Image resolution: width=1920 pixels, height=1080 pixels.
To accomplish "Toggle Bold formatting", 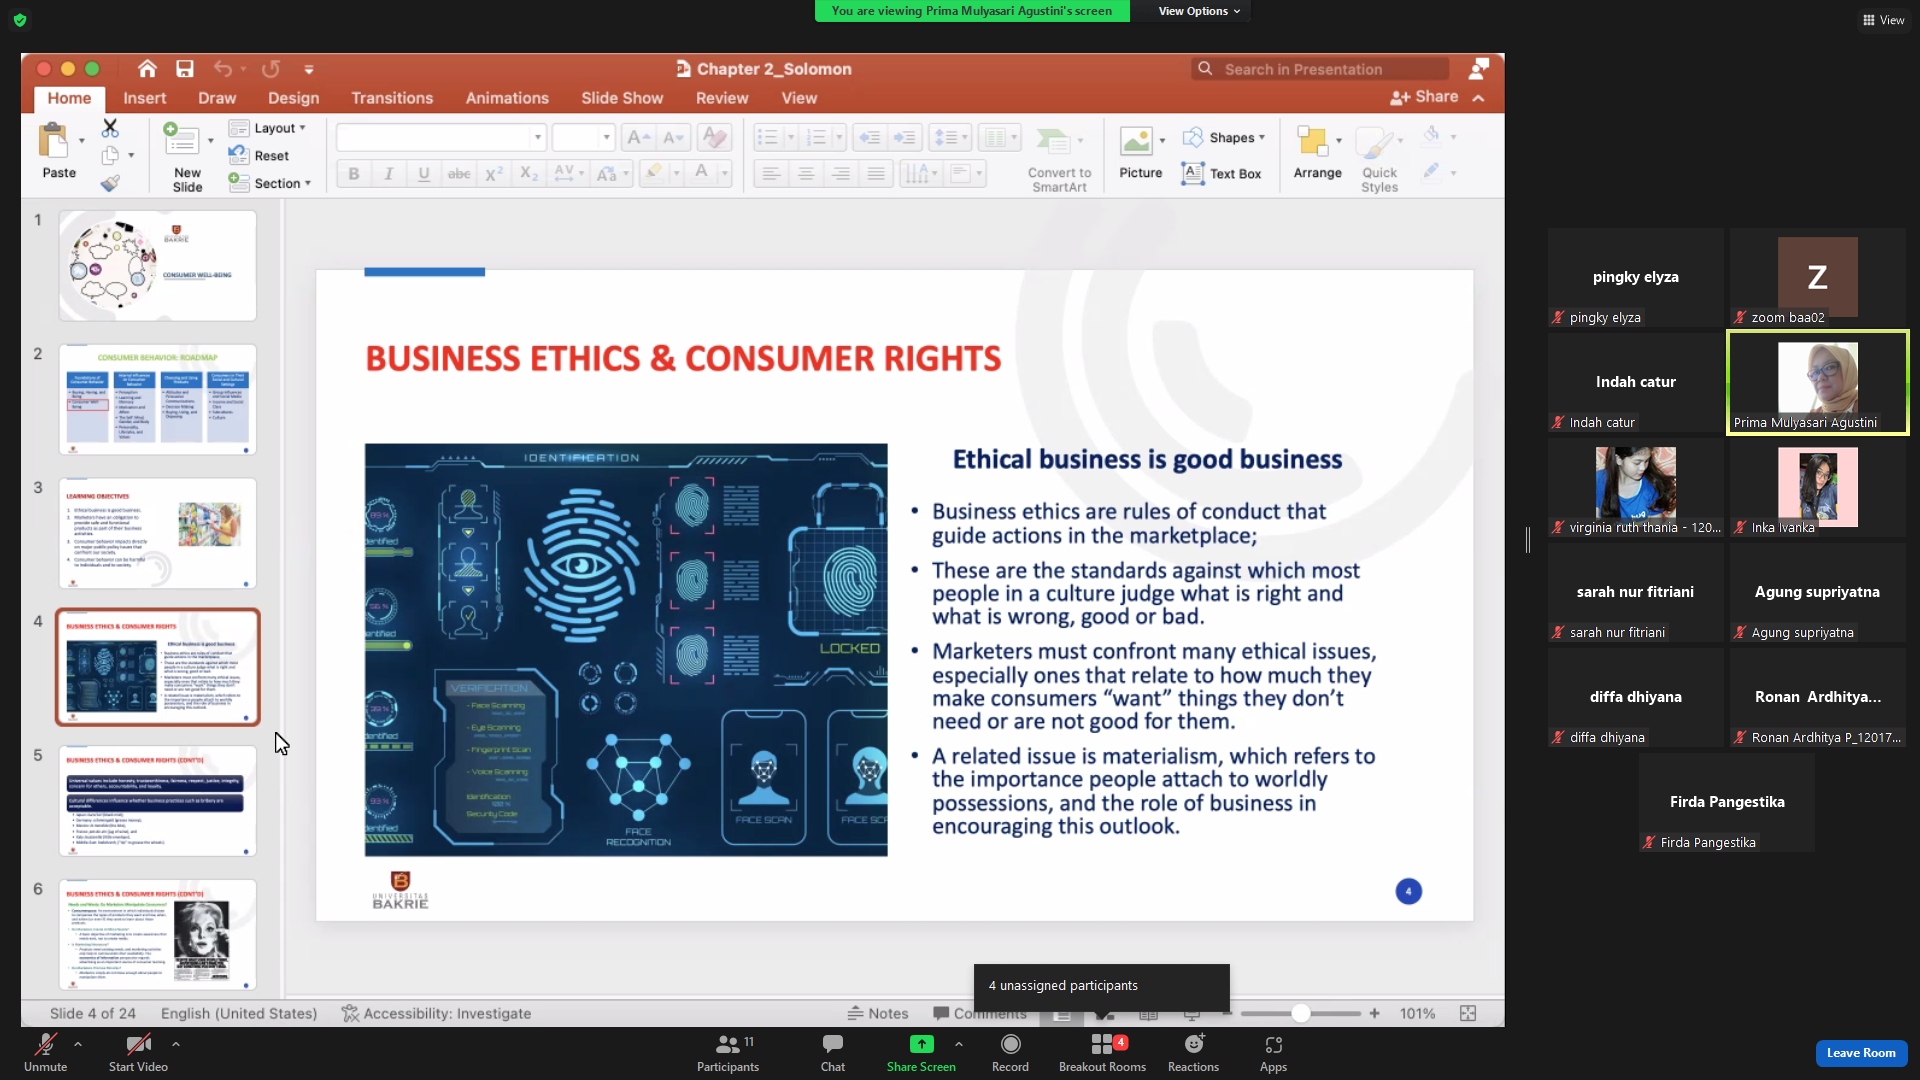I will 354,173.
